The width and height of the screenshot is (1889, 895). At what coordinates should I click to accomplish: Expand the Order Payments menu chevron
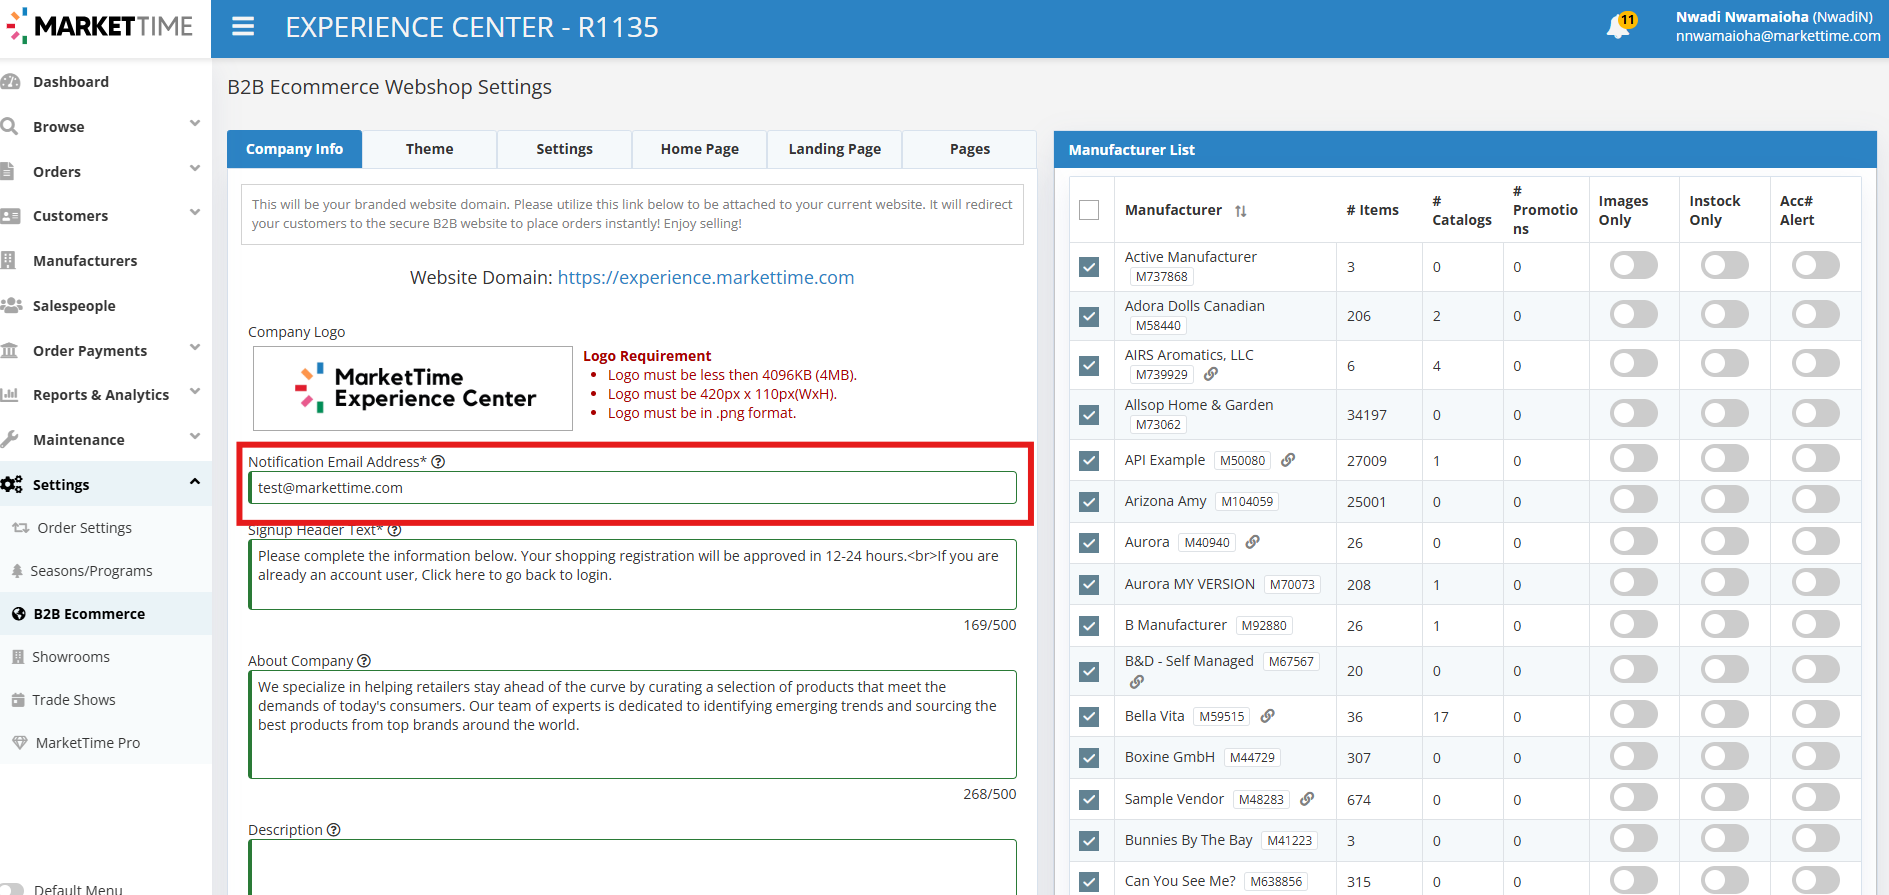195,348
